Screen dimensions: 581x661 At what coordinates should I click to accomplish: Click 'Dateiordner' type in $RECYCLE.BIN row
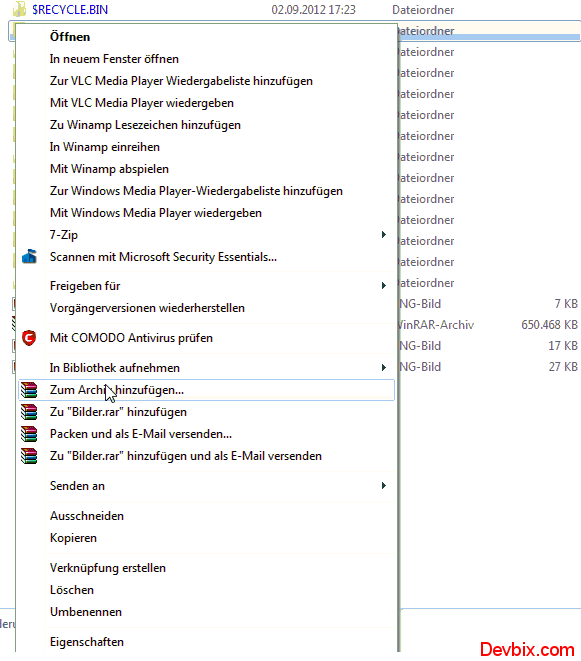tap(423, 9)
